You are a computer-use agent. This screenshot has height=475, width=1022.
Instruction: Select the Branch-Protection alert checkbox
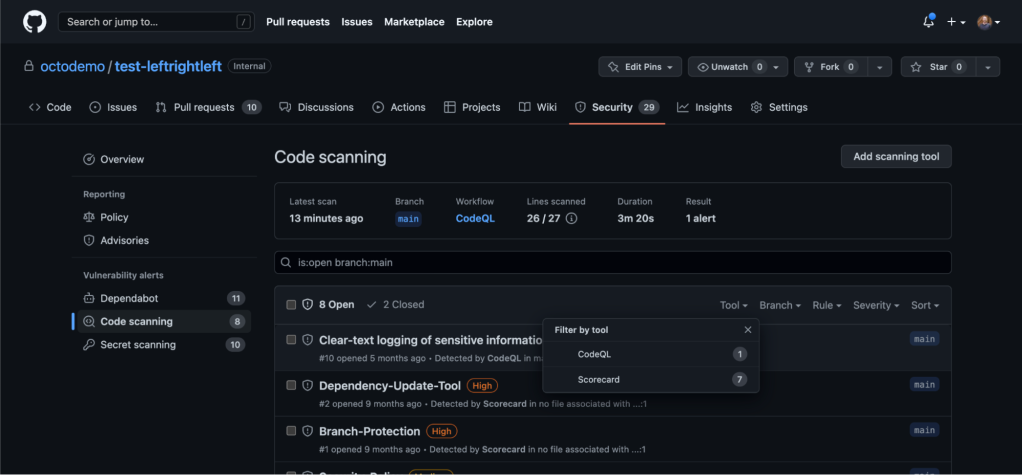click(x=291, y=431)
